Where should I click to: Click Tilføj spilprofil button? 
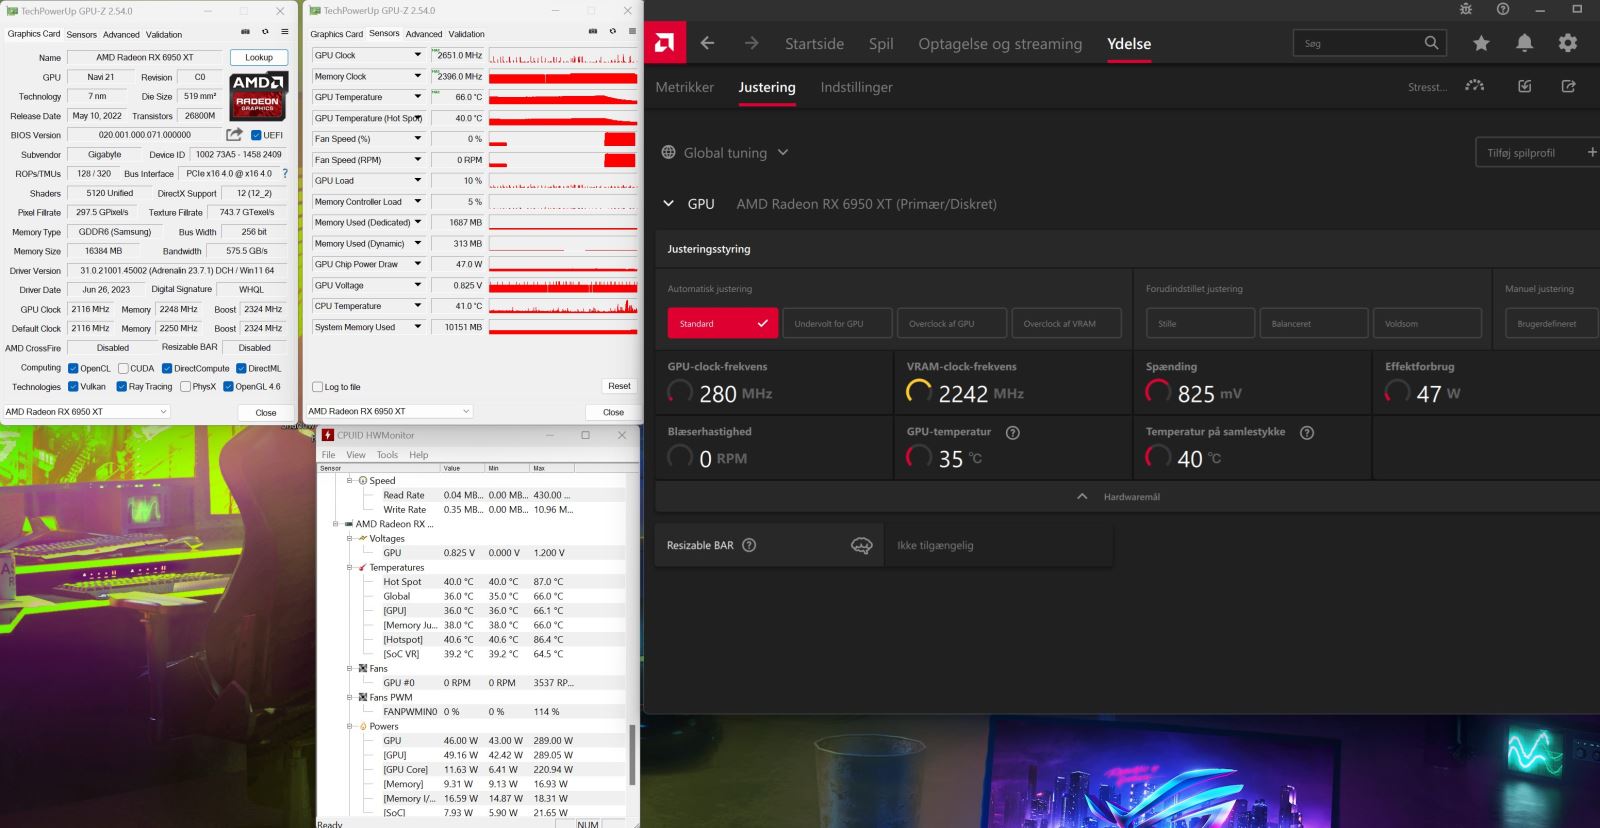coord(1538,152)
